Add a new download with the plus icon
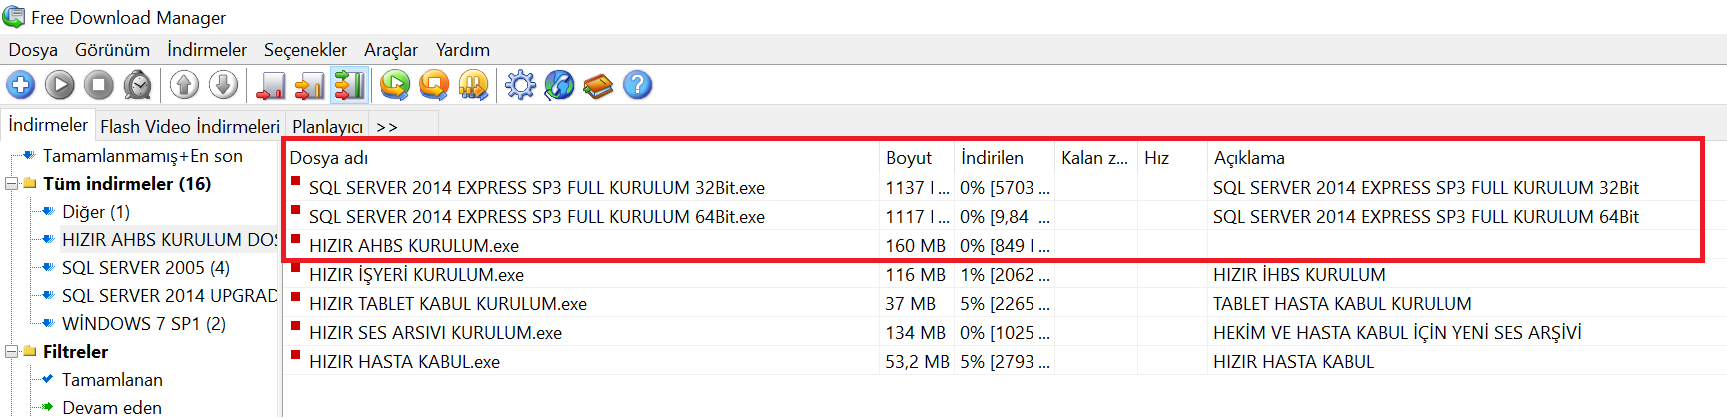 click(x=20, y=85)
